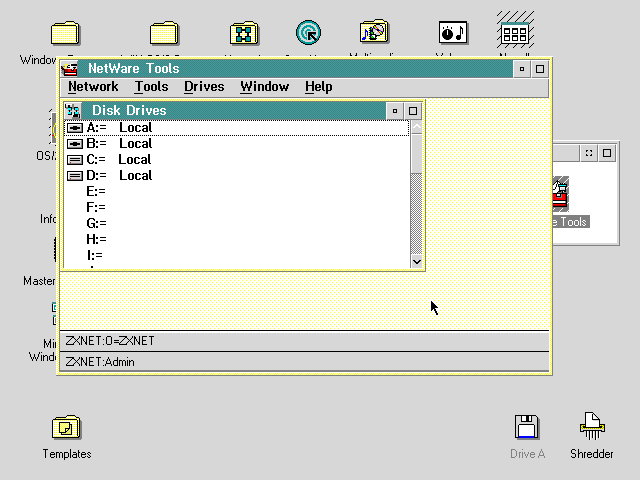Select the B:= Local floppy drive icon
Viewport: 640px width, 480px height.
(75, 144)
